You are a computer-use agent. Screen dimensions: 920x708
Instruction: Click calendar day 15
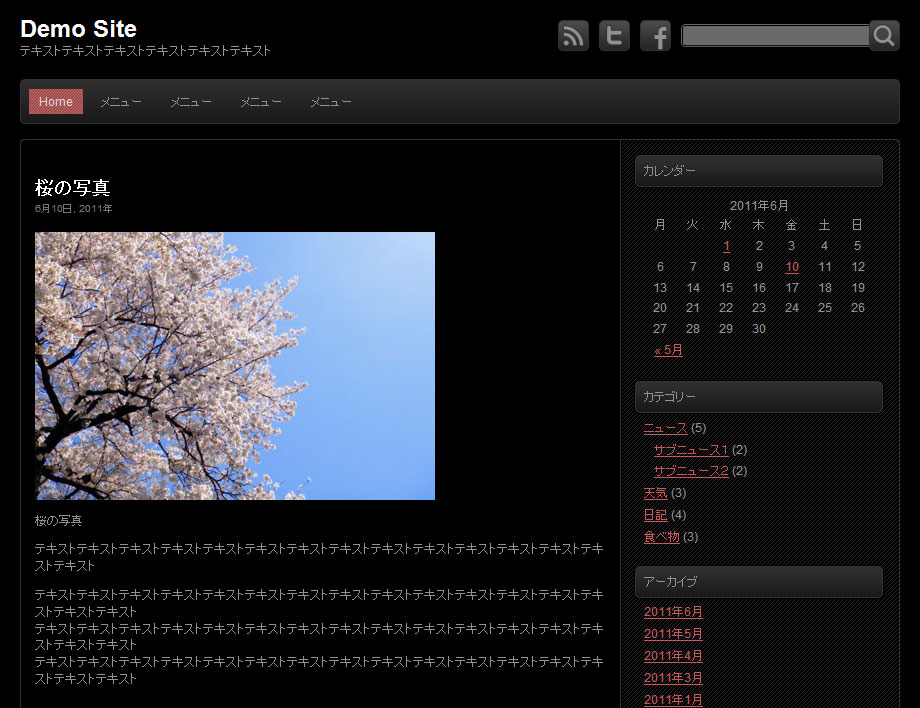726,288
